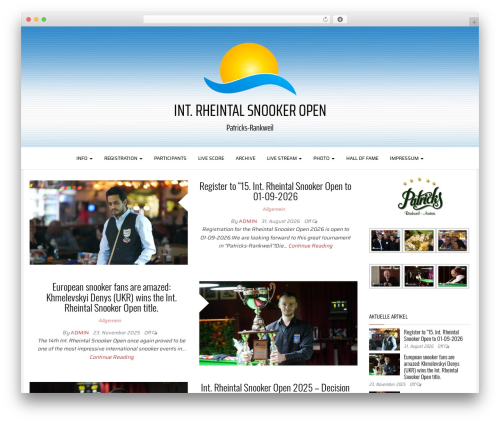Open sidebar European snooker fans are amazed link
This screenshot has width=500, height=423.
[432, 367]
